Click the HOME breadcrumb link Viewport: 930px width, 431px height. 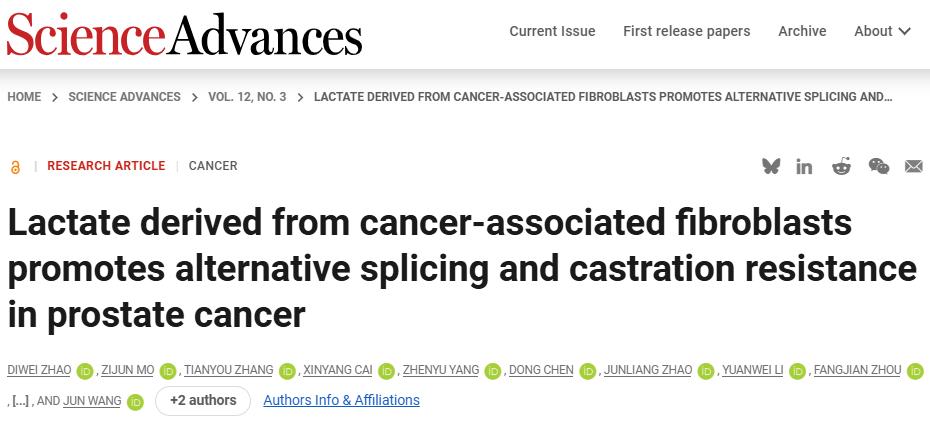click(24, 97)
